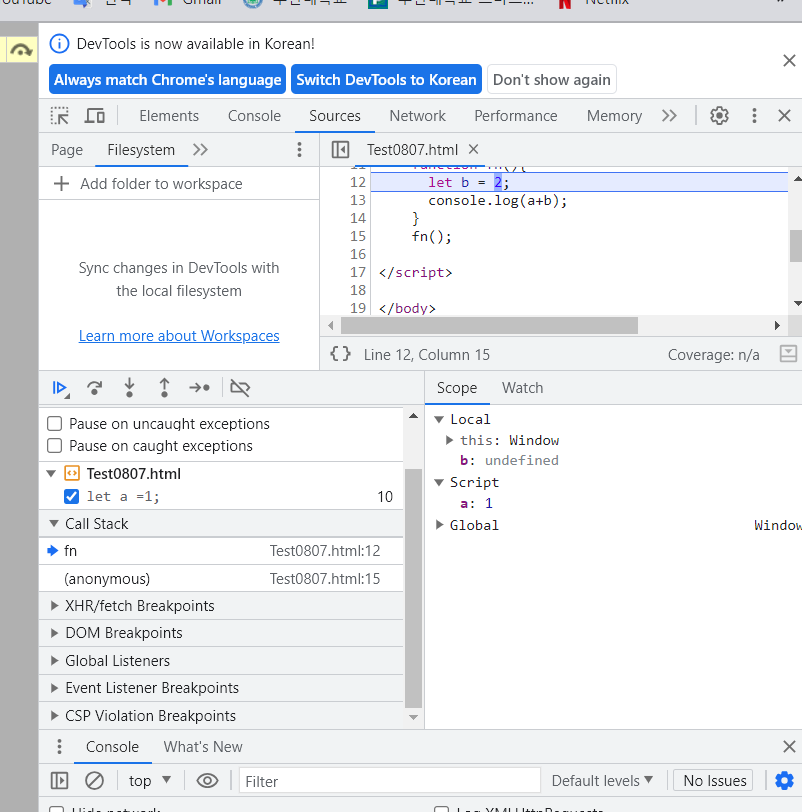Toggle the device toolbar icon
Screen dimensions: 802x812
[x=94, y=115]
